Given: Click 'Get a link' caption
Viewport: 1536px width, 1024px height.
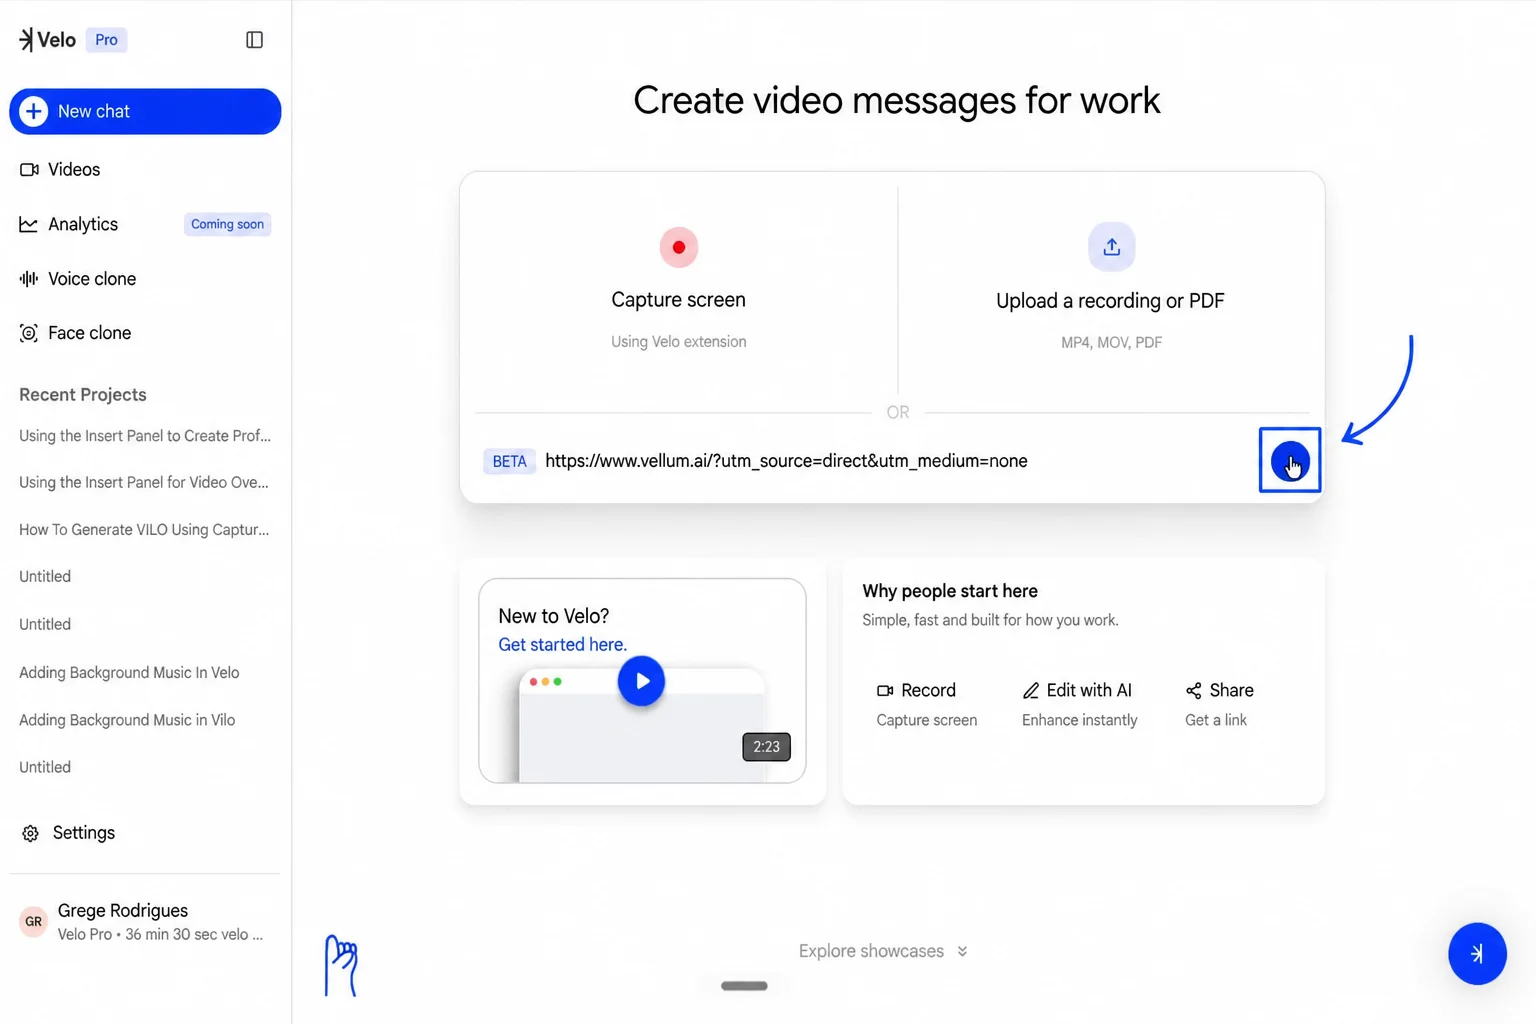Looking at the screenshot, I should (1216, 720).
